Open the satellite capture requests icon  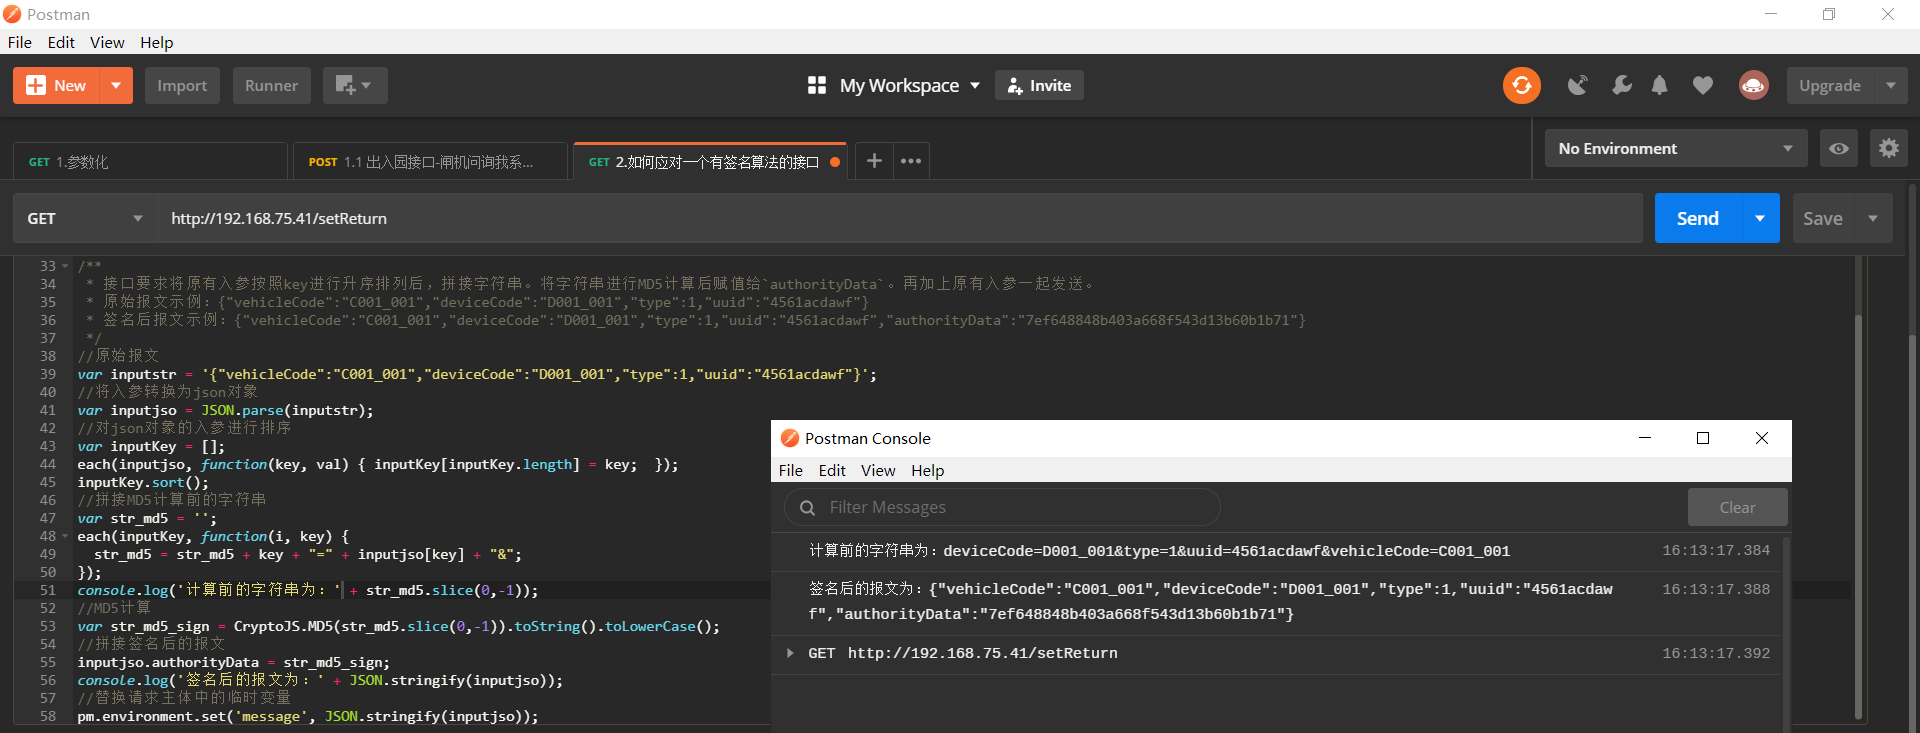coord(1577,86)
